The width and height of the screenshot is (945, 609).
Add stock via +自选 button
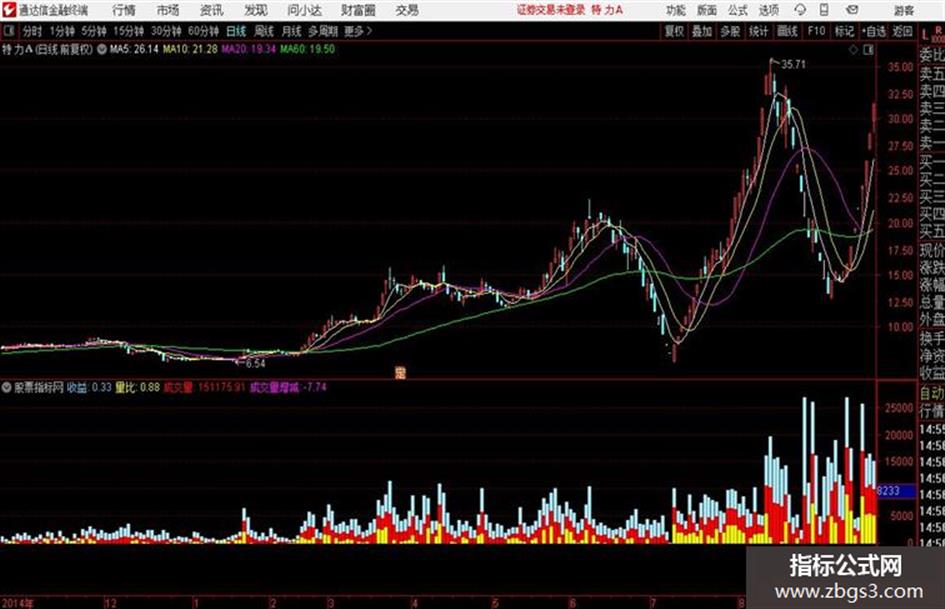click(873, 31)
